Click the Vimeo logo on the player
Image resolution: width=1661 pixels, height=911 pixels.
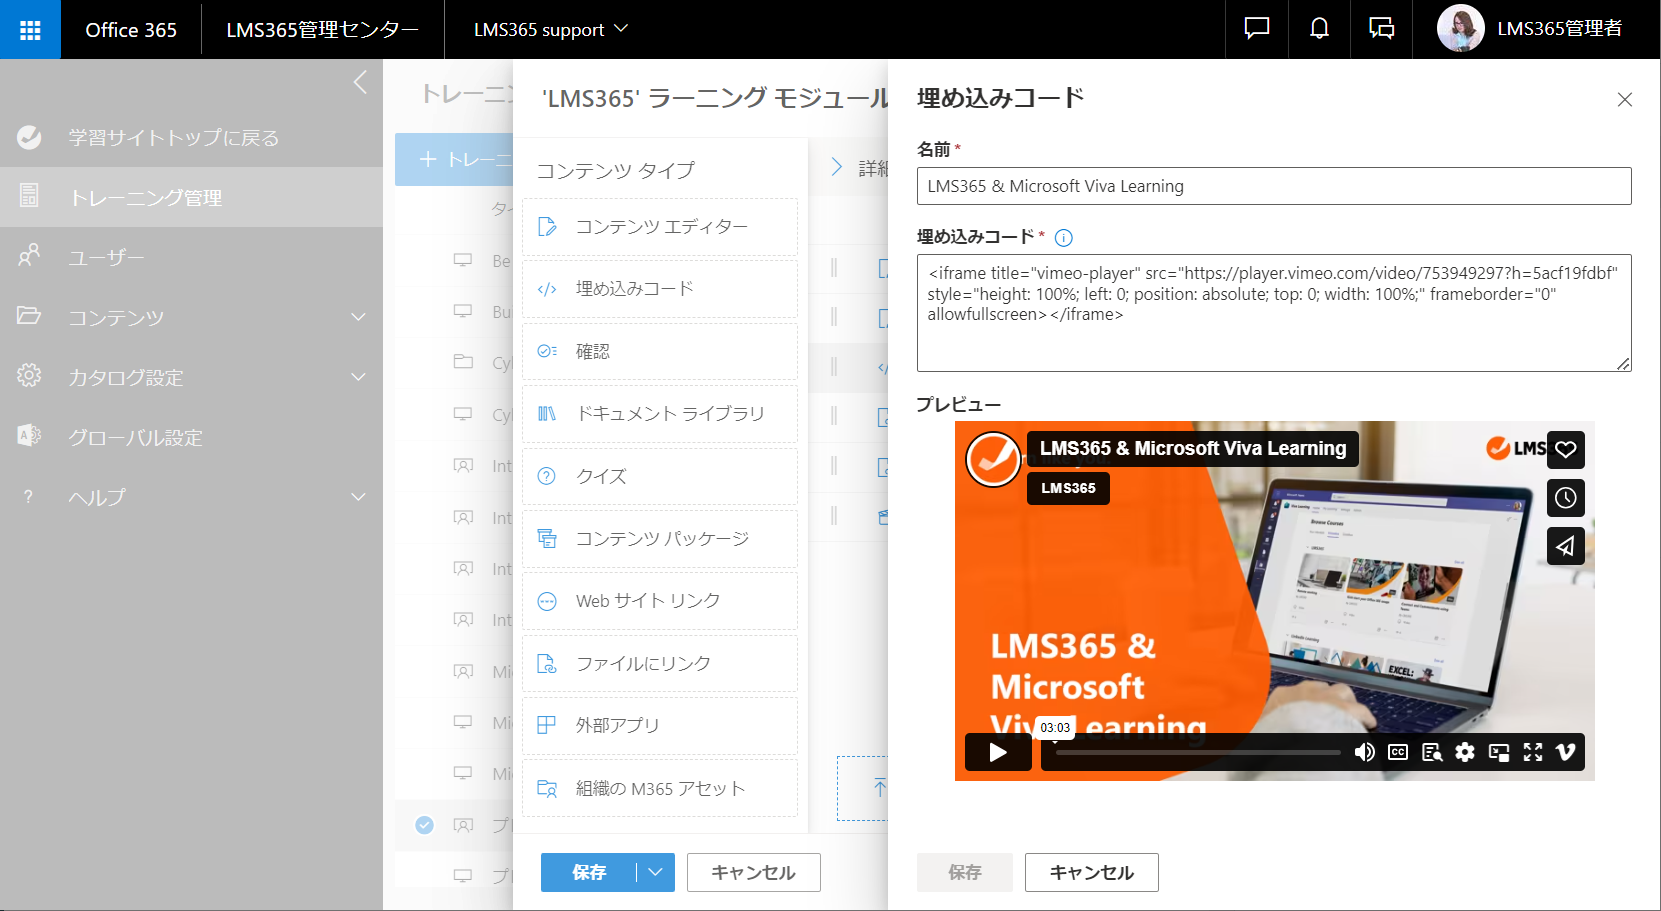point(1565,752)
